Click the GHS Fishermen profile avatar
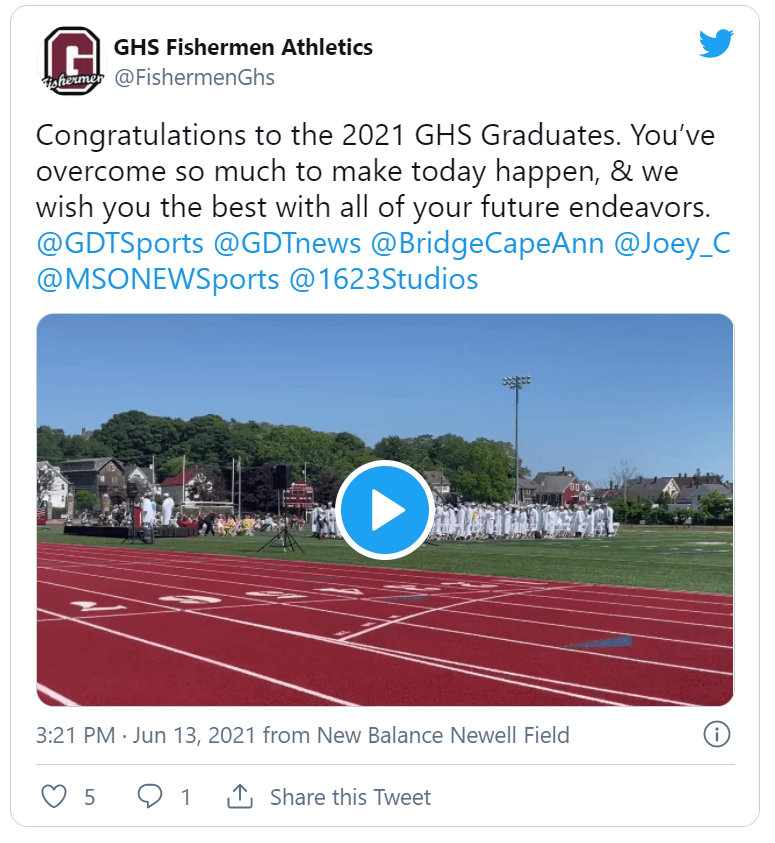The height and width of the screenshot is (843, 775). point(70,62)
